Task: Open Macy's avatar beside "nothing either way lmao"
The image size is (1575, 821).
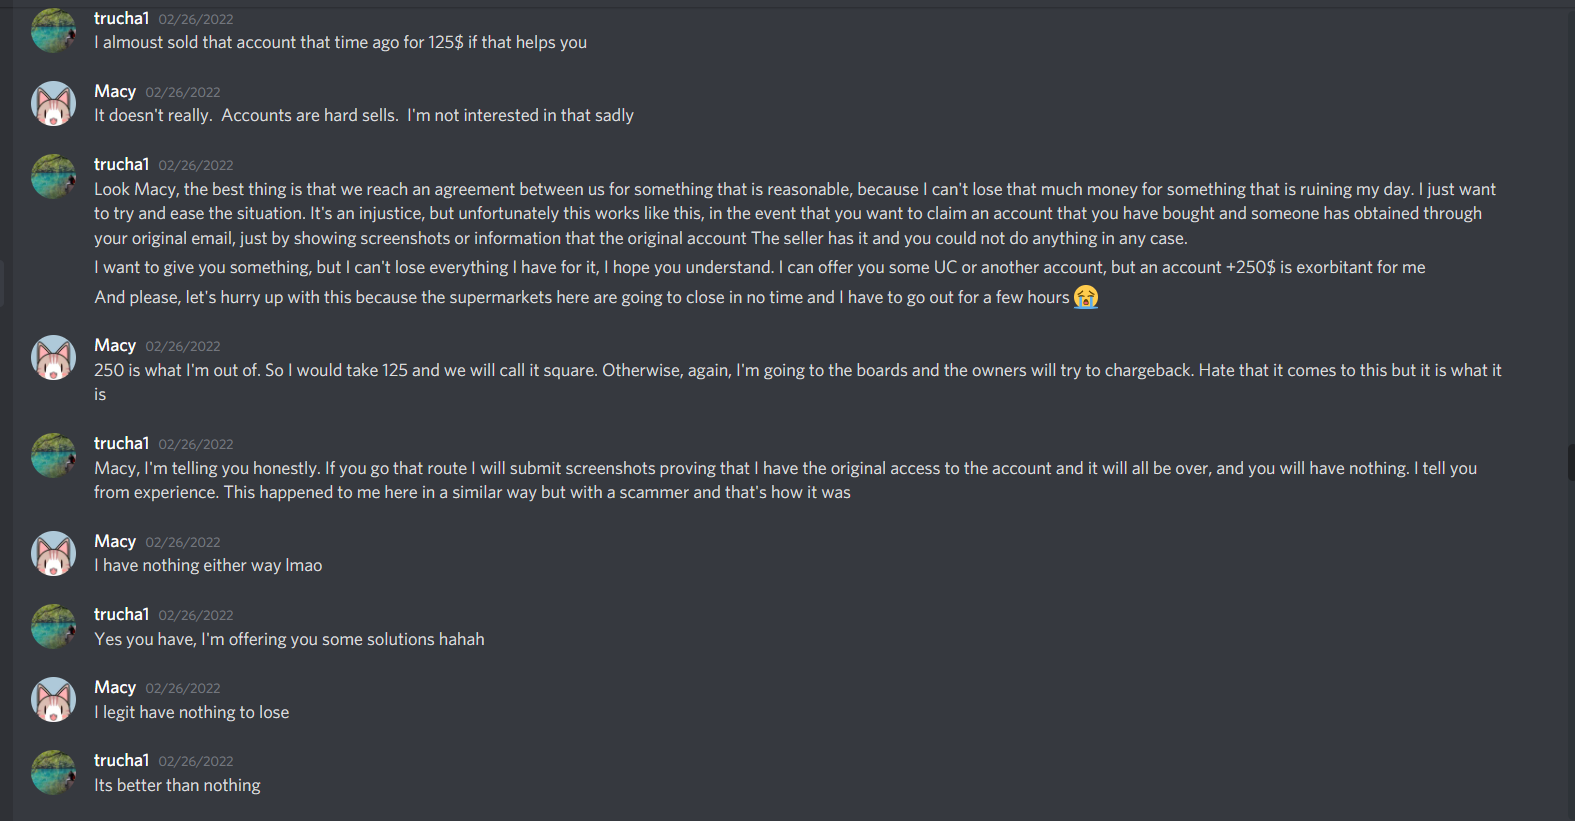Action: pos(54,554)
